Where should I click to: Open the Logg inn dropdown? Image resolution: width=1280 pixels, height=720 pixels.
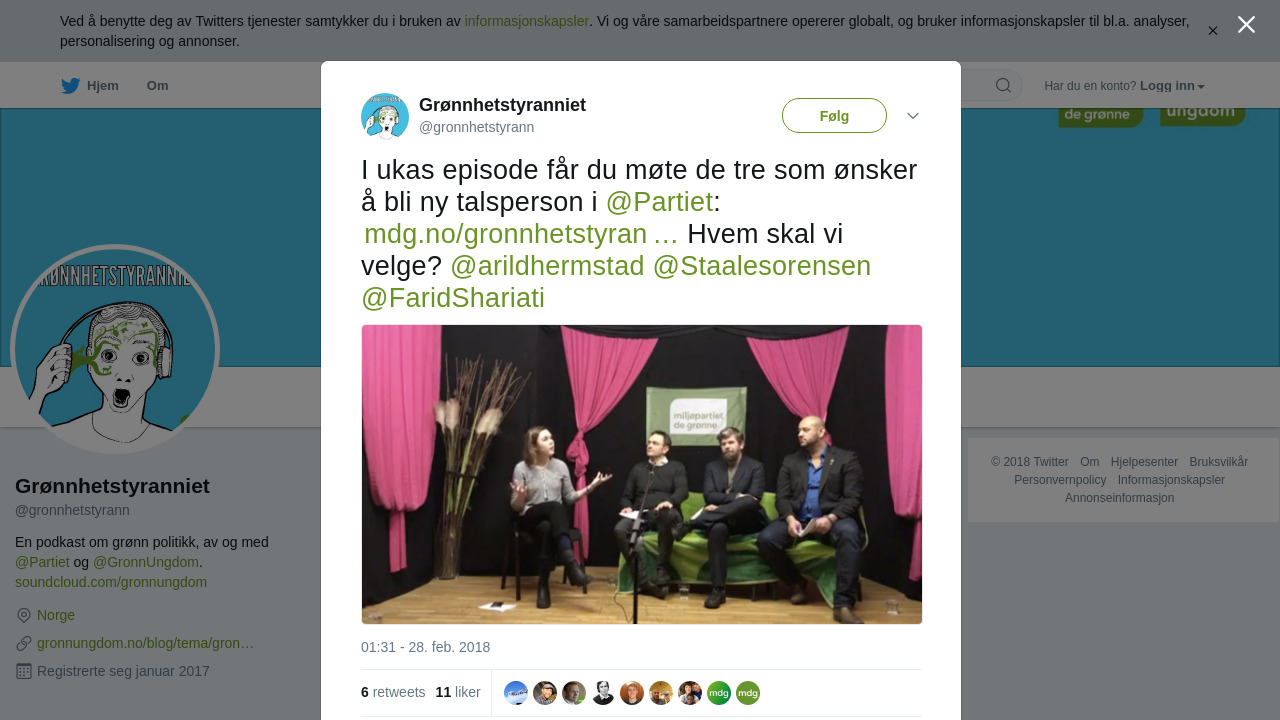click(1172, 86)
